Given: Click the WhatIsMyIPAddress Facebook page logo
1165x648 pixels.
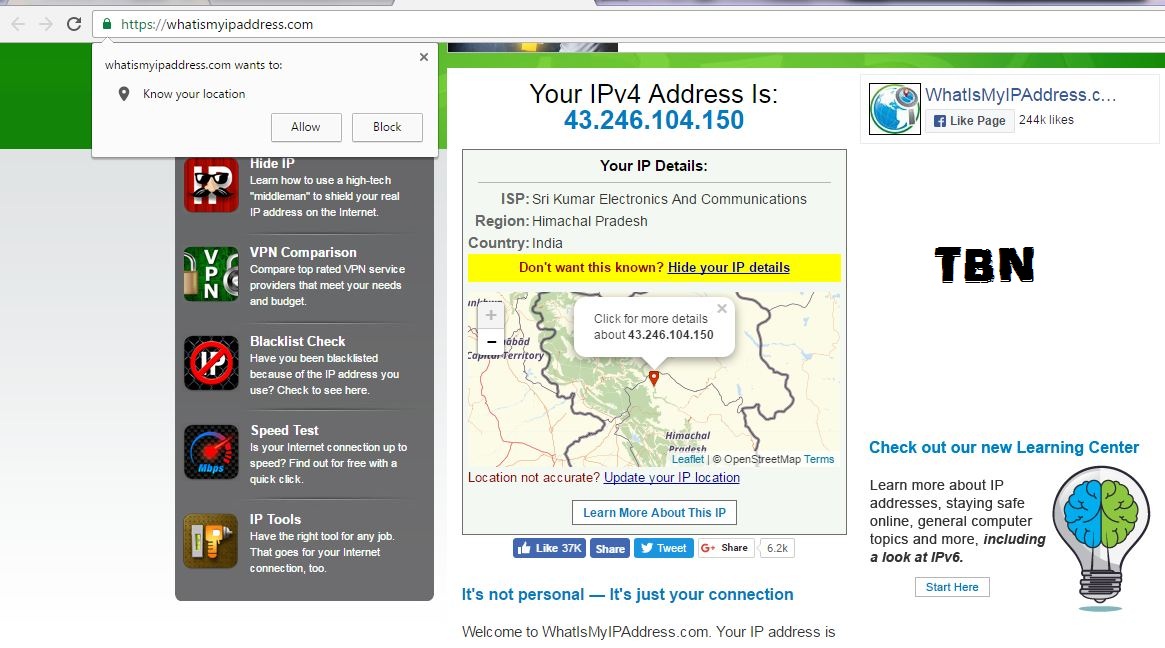Looking at the screenshot, I should [x=895, y=108].
